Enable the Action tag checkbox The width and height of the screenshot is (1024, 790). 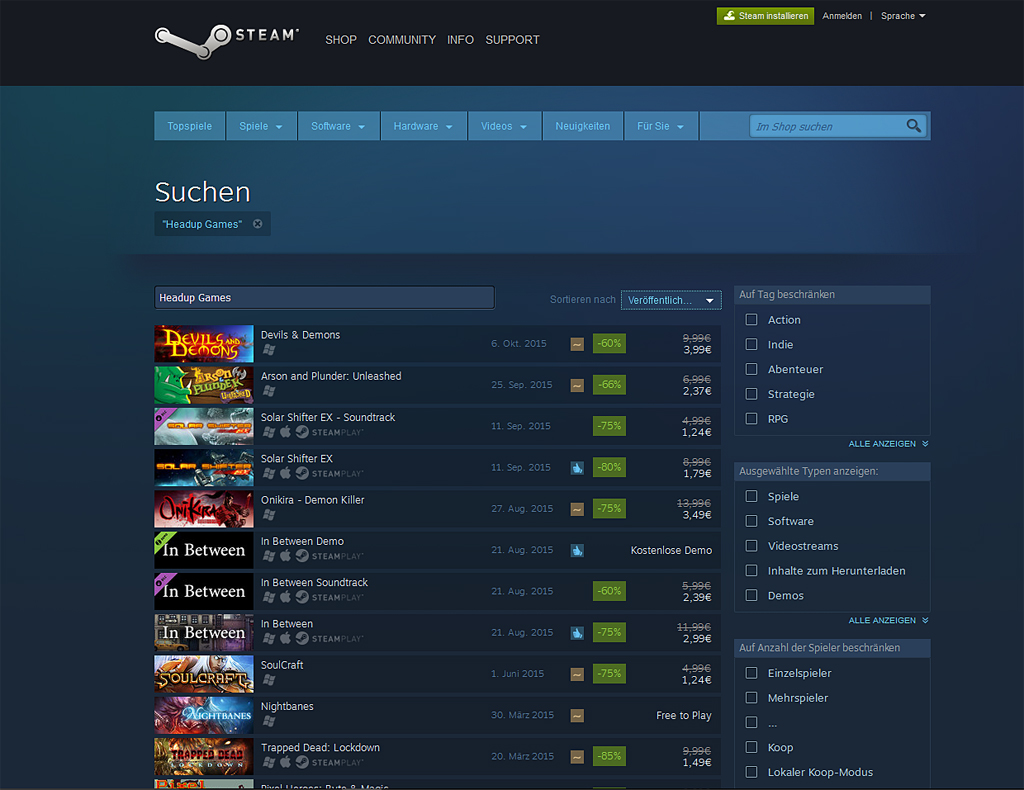752,320
